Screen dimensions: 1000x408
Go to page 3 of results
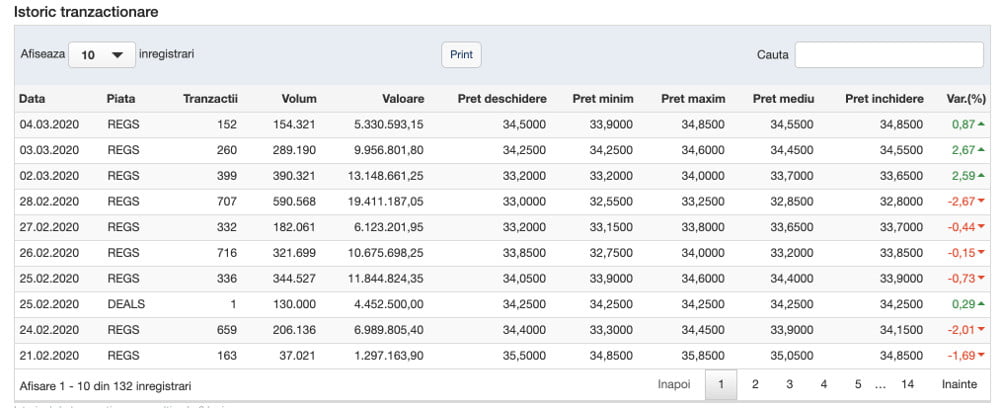click(x=789, y=384)
